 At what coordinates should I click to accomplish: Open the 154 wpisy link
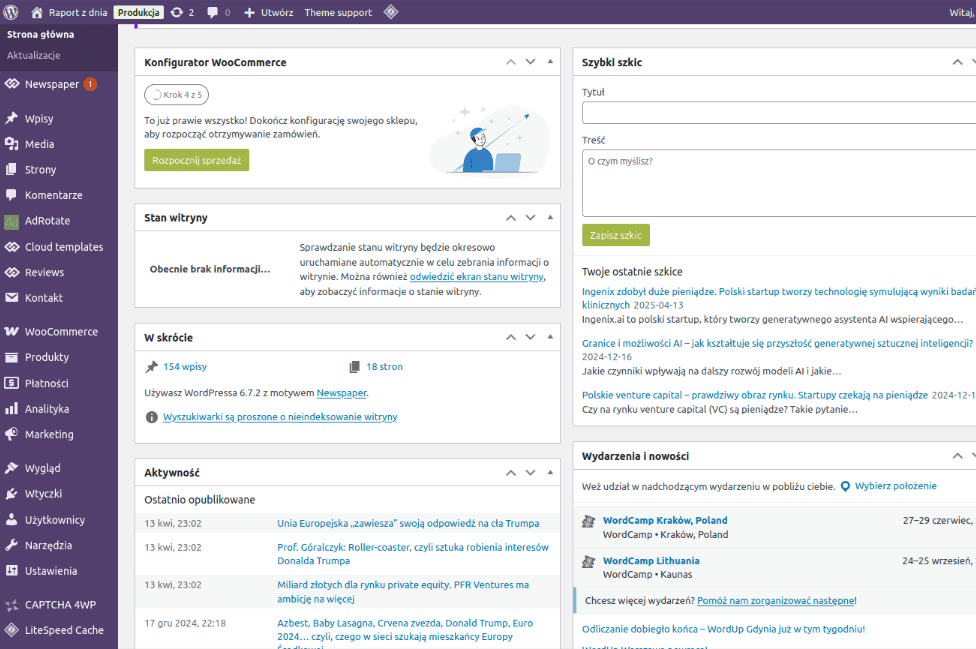(185, 367)
